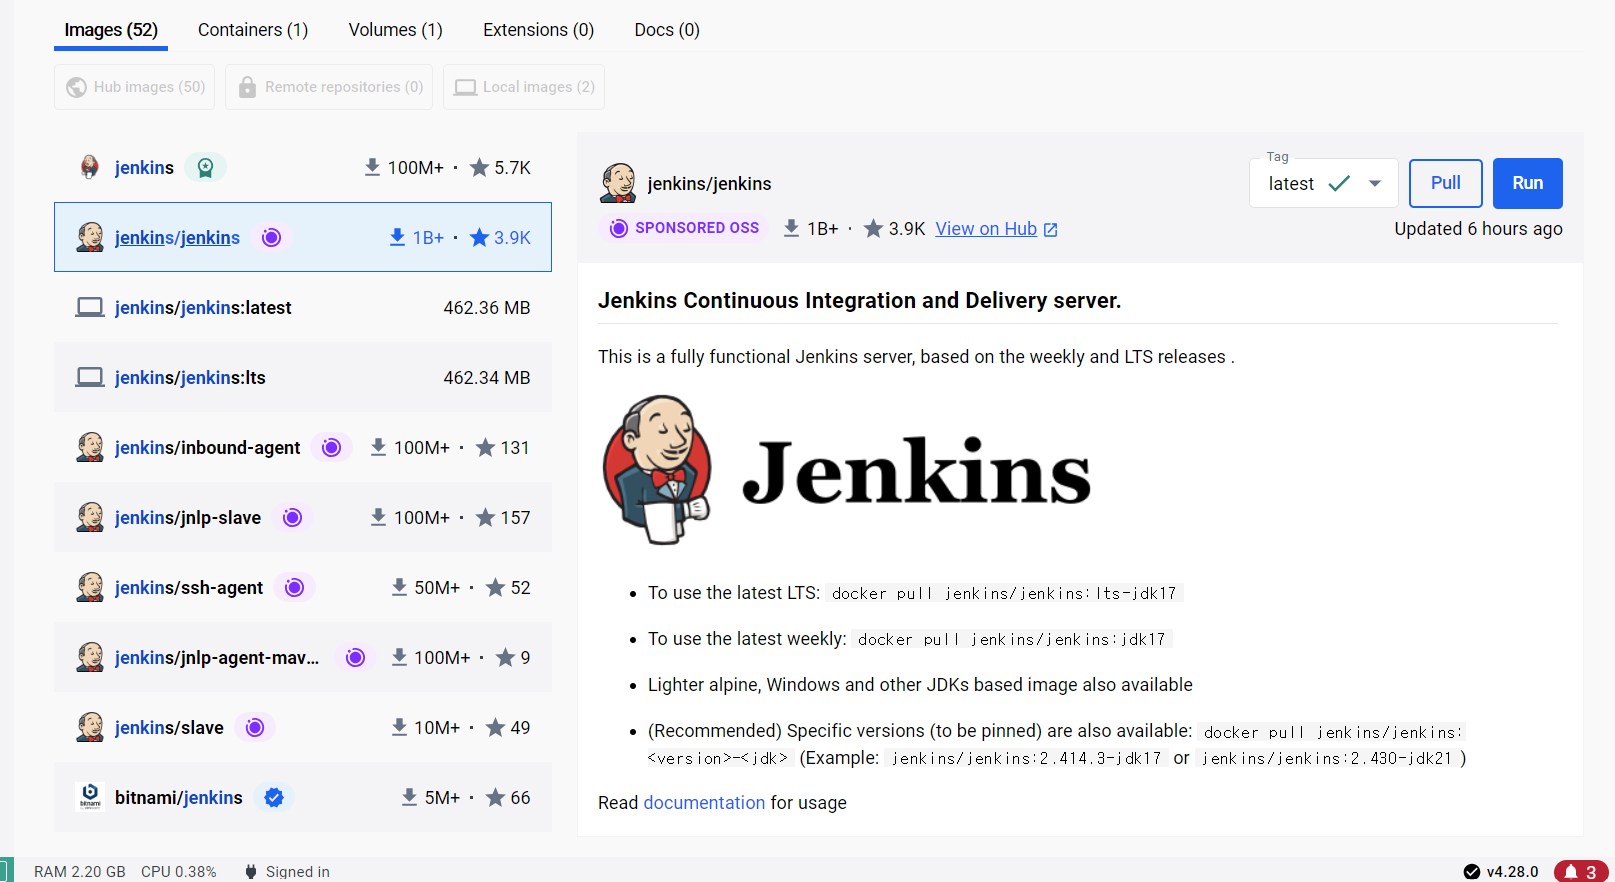Click the sponsored badge on jenkins/jnlp-agent-mav...
This screenshot has width=1615, height=882.
point(355,657)
